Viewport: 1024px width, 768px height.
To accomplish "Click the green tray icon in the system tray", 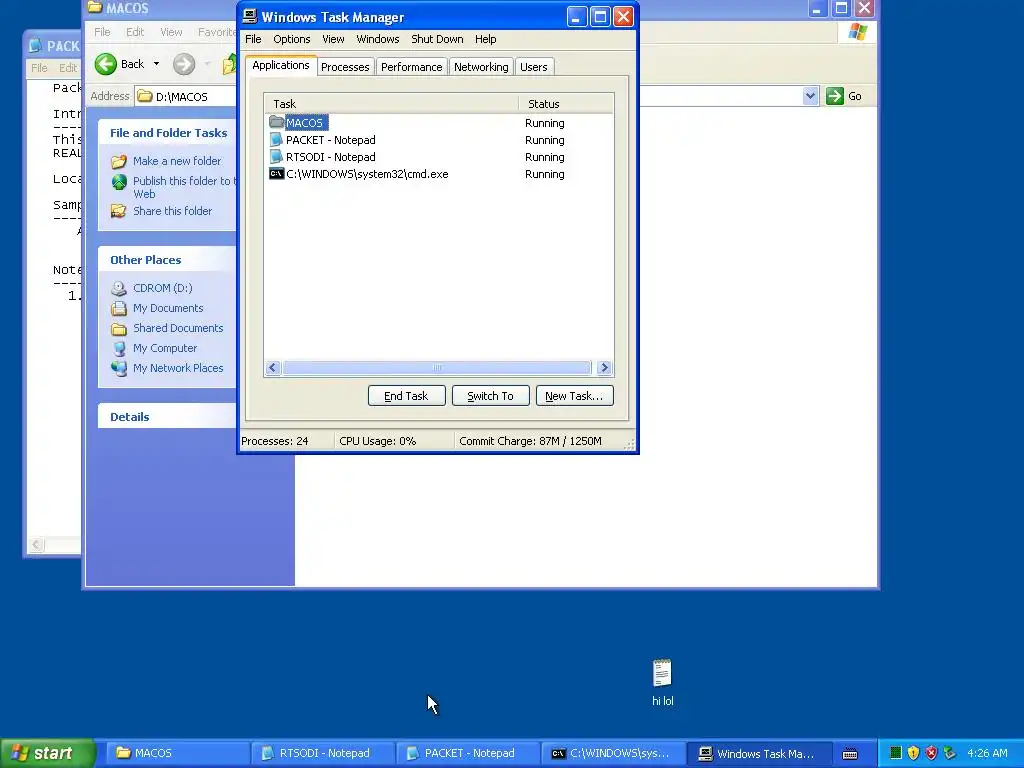I will [x=896, y=753].
